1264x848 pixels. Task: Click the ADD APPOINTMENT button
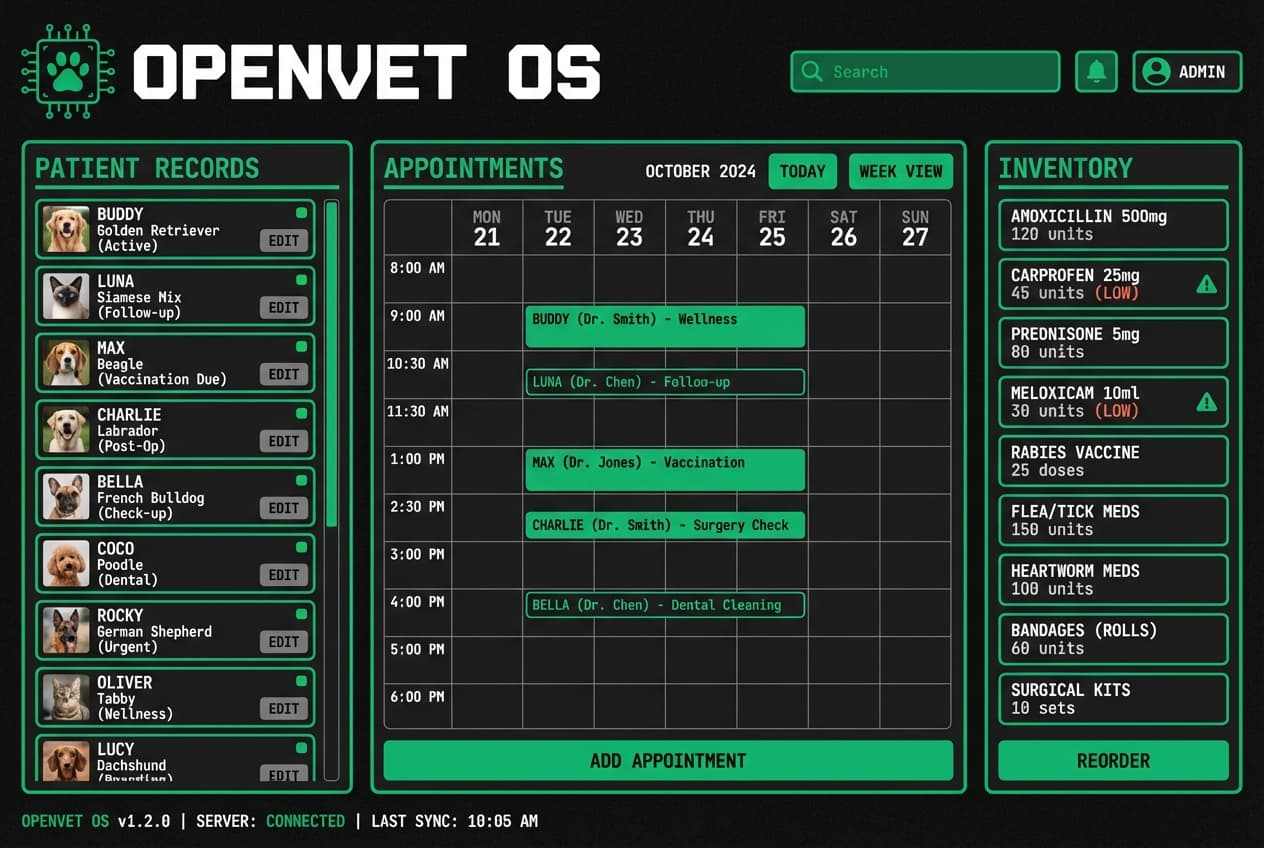tap(667, 760)
